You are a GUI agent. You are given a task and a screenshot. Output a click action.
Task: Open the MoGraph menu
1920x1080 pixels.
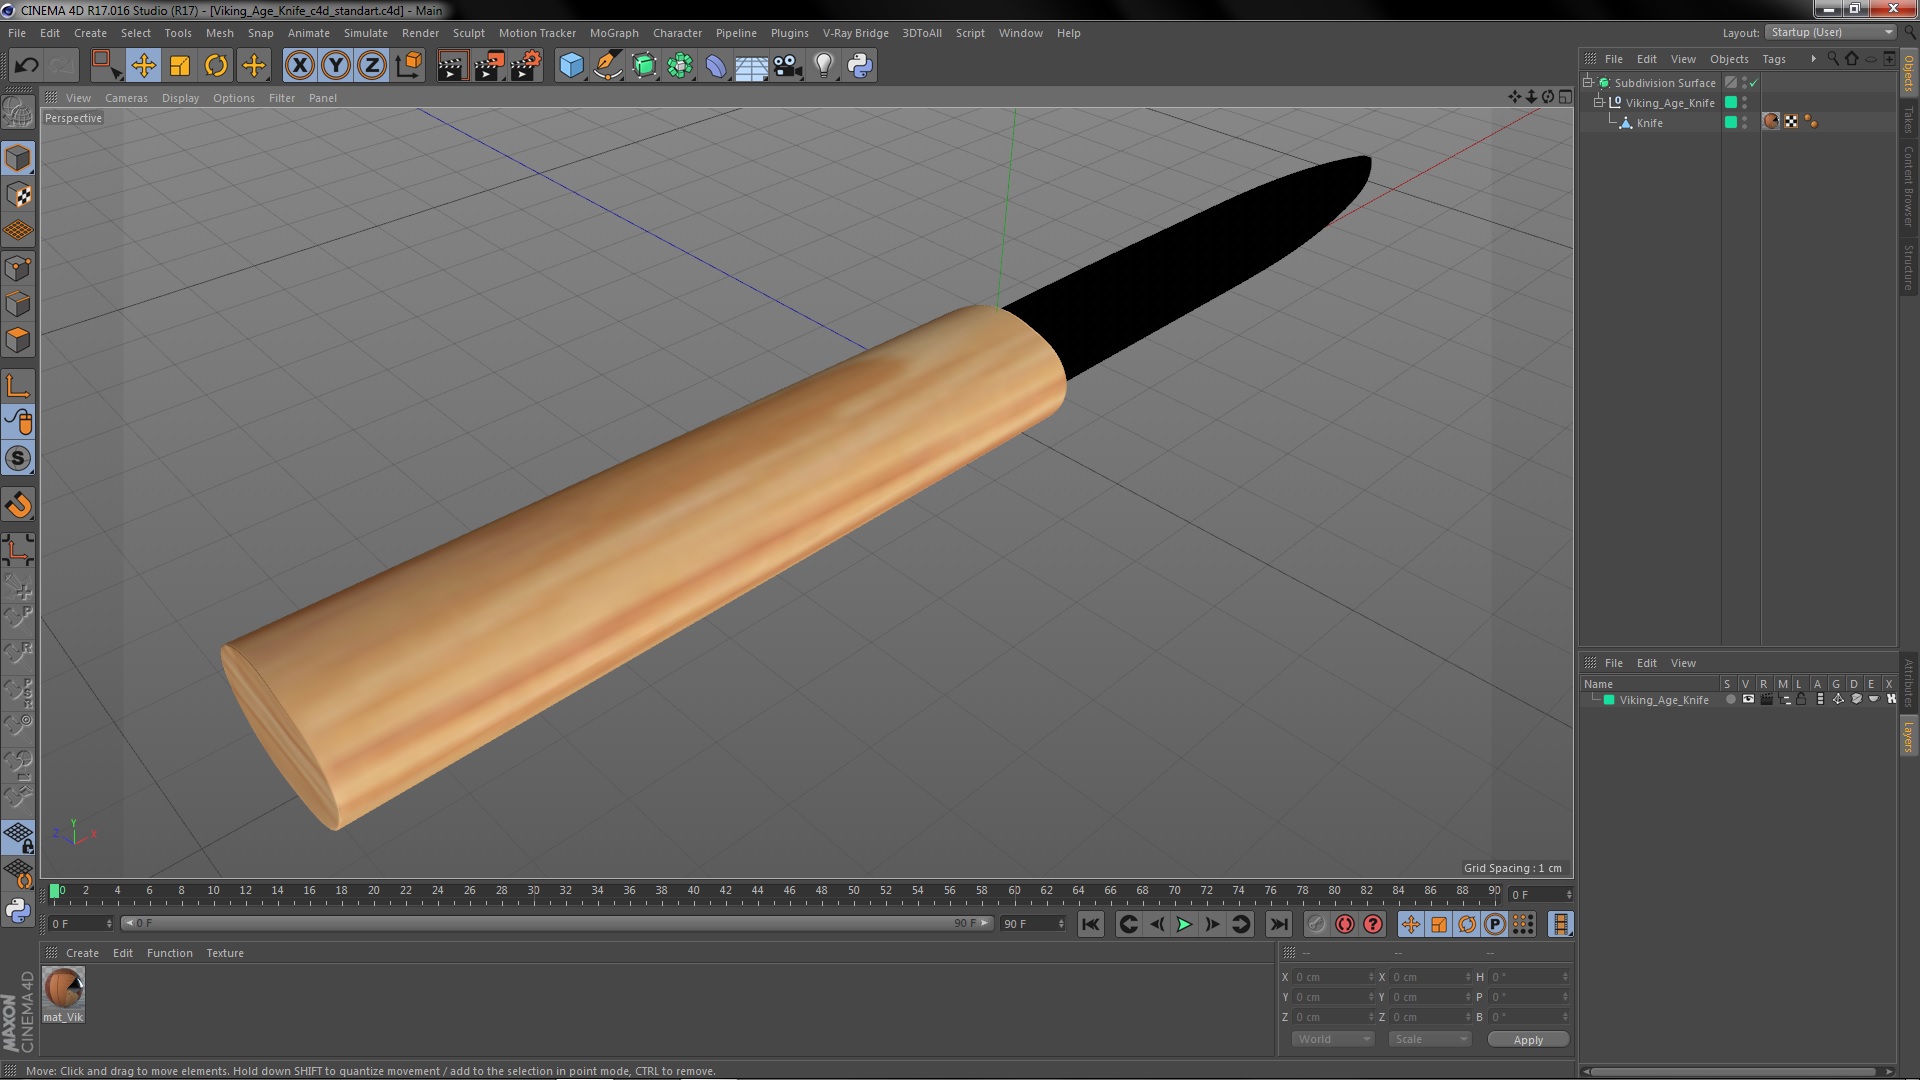pos(614,33)
